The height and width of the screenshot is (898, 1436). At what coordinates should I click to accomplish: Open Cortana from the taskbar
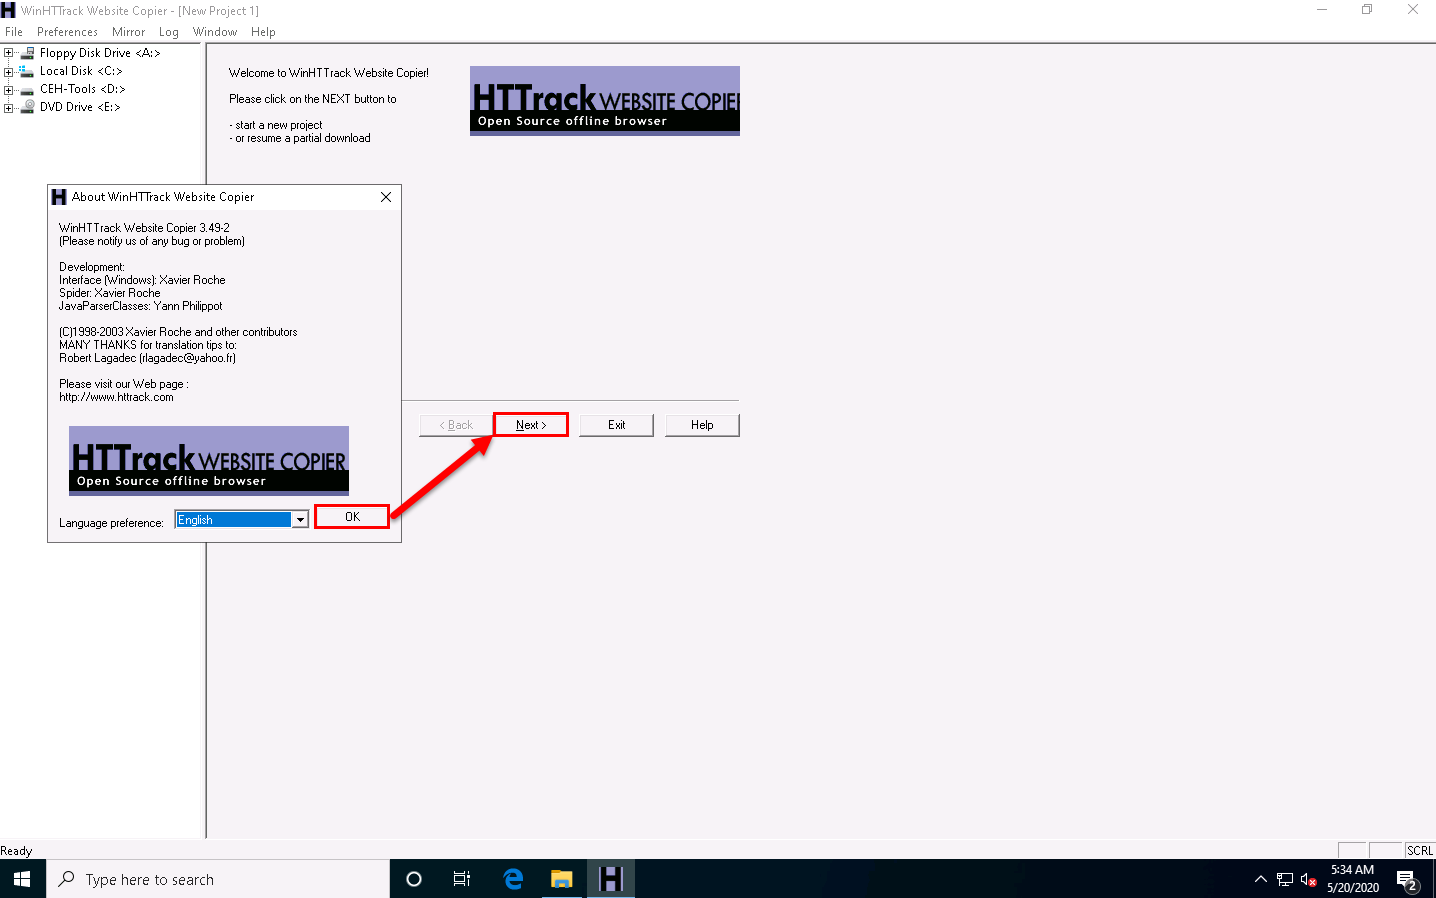(x=413, y=879)
